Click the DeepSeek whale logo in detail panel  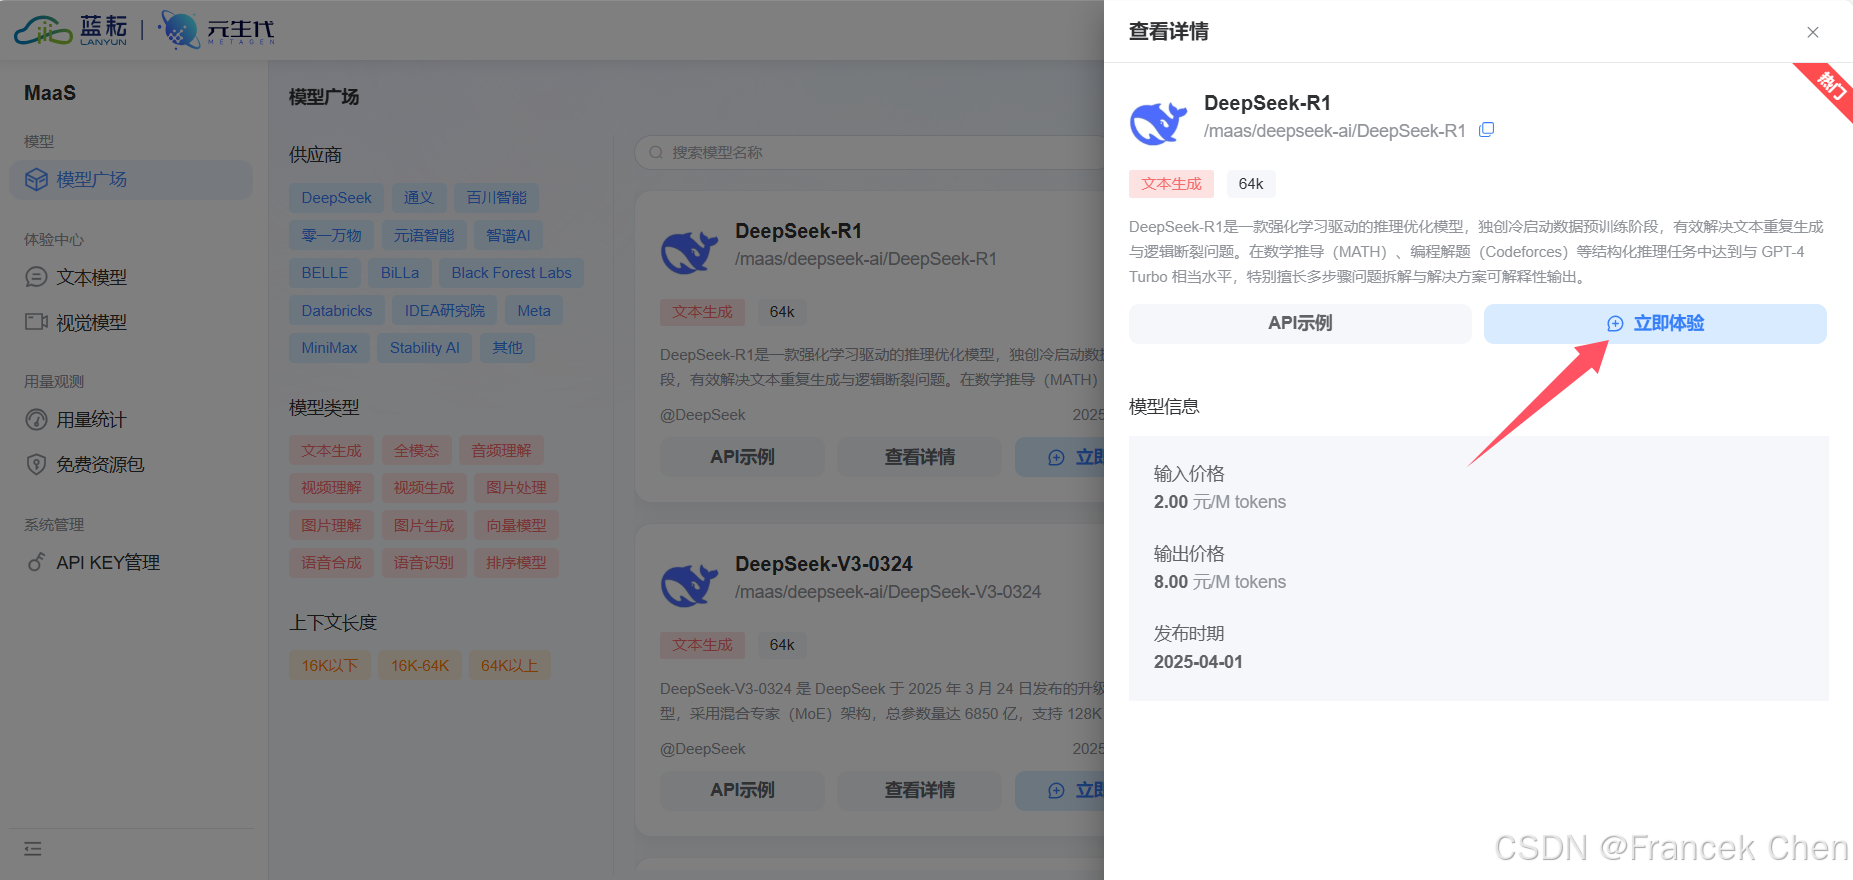(1158, 123)
